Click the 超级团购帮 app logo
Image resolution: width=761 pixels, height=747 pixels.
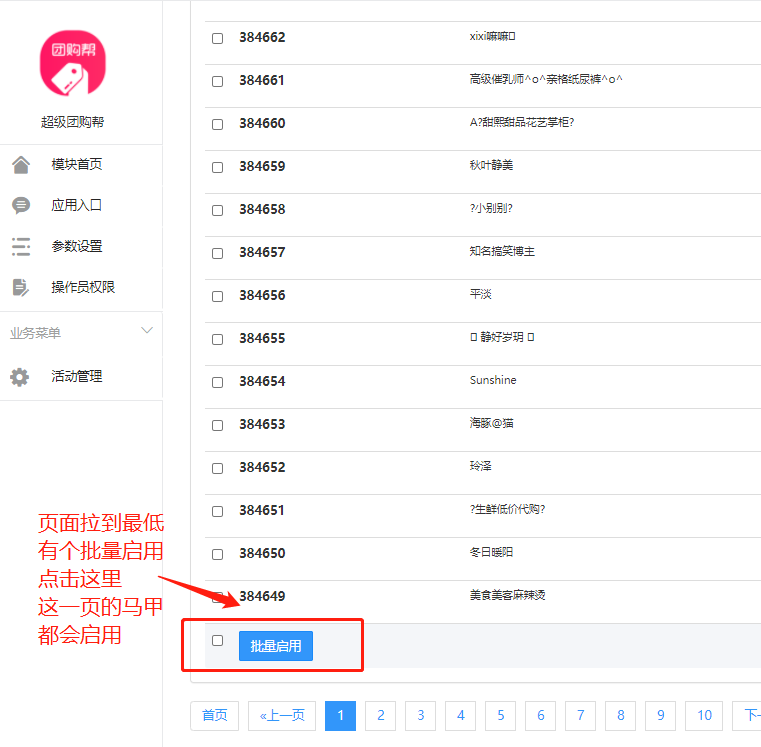click(x=72, y=63)
